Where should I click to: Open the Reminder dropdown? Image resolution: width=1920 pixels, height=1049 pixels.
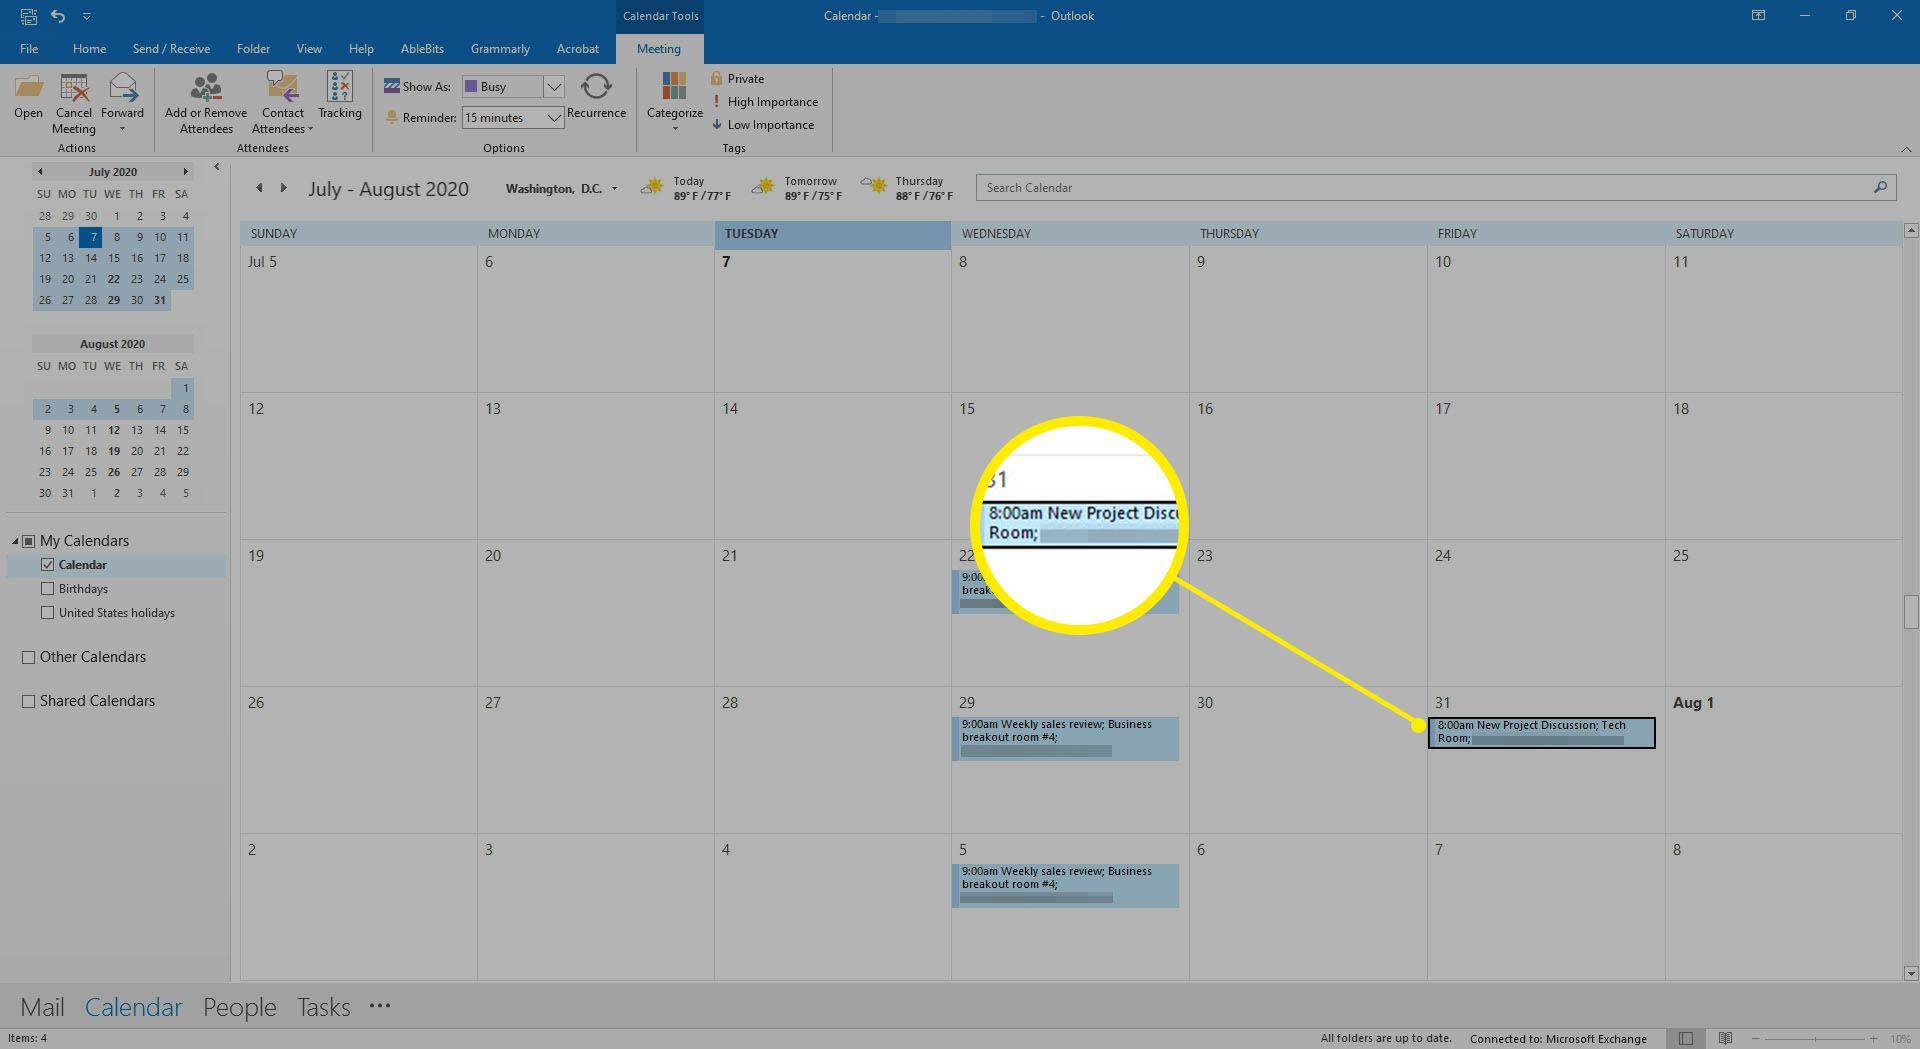(554, 118)
